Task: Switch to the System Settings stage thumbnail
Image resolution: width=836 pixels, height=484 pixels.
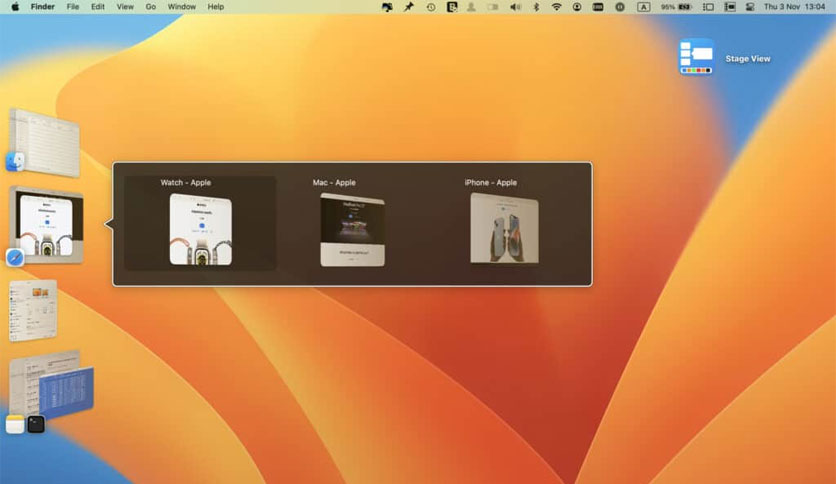Action: [x=33, y=310]
